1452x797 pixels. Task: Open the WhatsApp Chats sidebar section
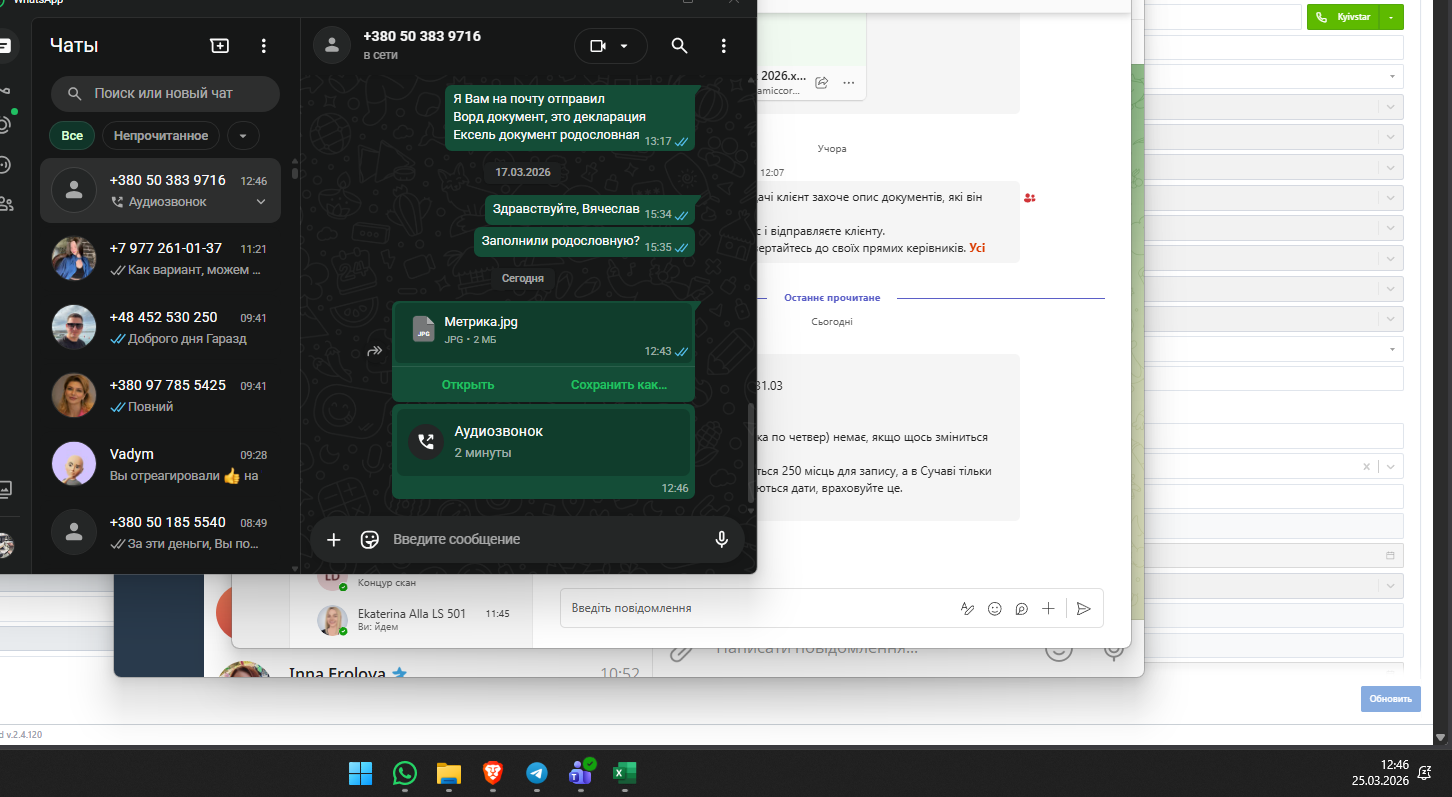click(x=6, y=45)
